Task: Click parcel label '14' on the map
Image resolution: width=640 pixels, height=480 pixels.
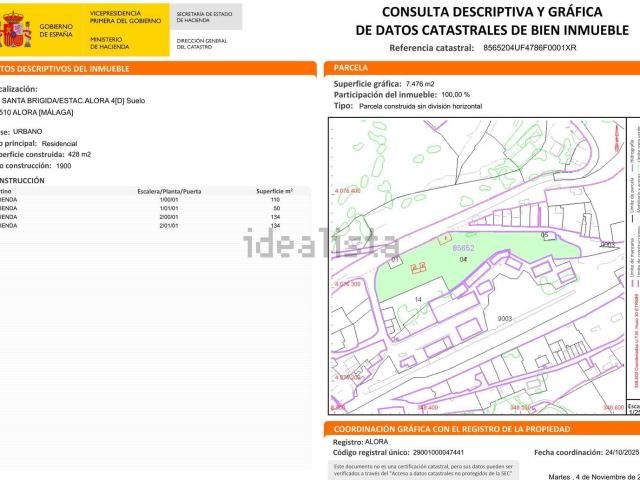Action: tap(418, 300)
